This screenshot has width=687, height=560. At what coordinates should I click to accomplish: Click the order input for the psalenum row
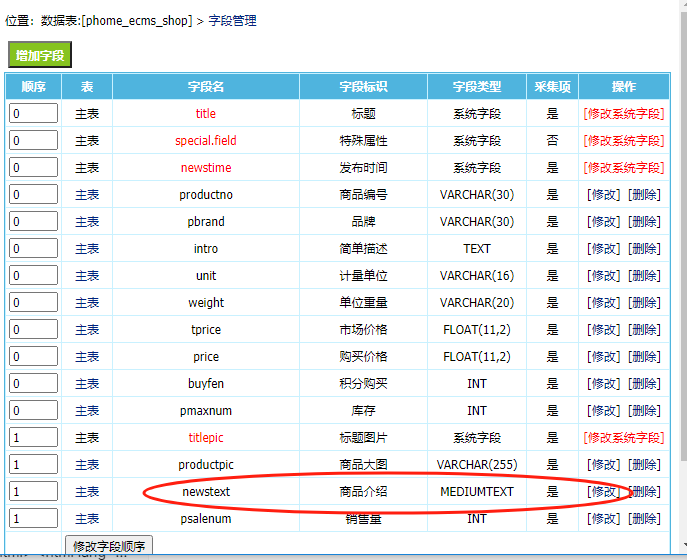(x=34, y=519)
